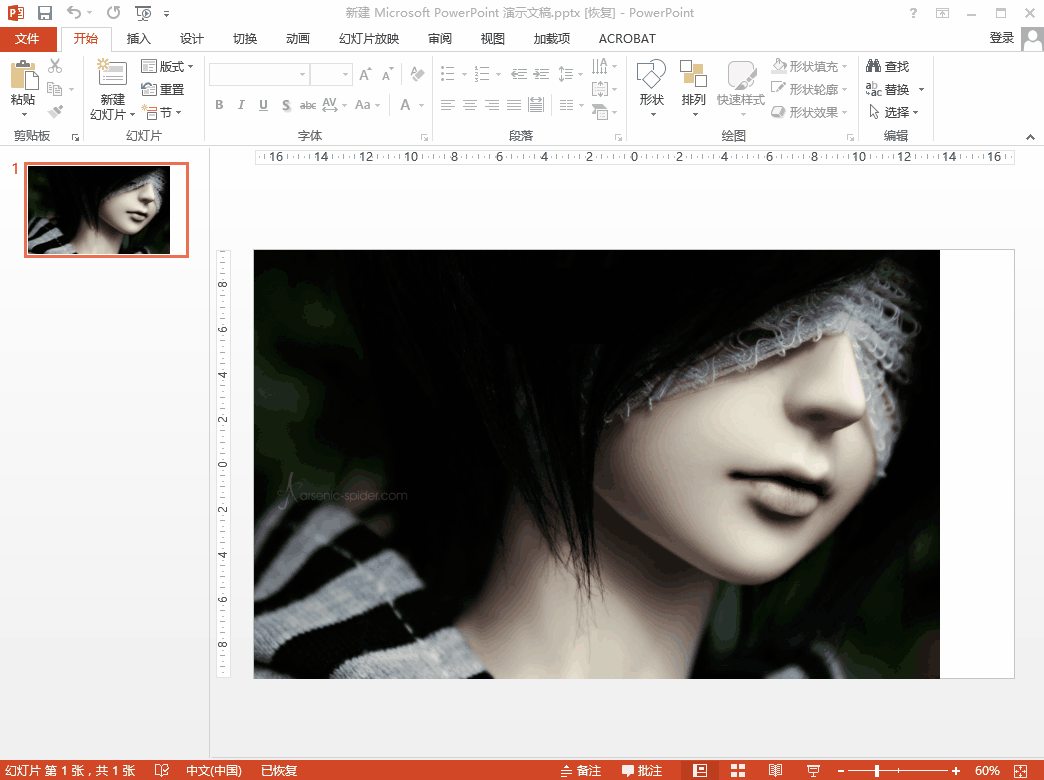Fit slide to current window
This screenshot has width=1044, height=780.
click(1020, 771)
